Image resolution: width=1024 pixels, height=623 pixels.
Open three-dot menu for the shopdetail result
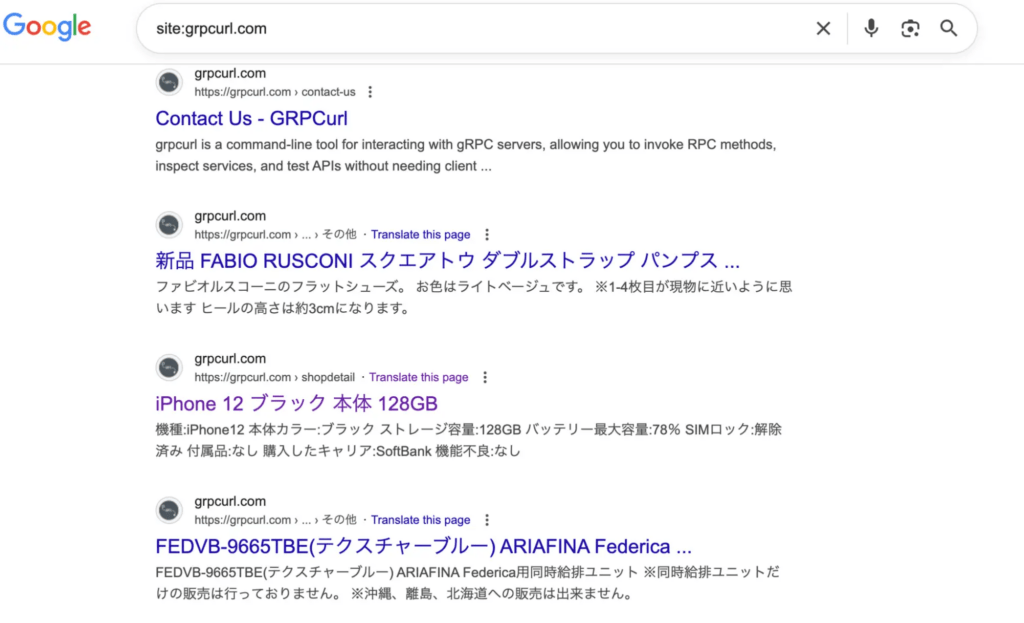(x=485, y=377)
